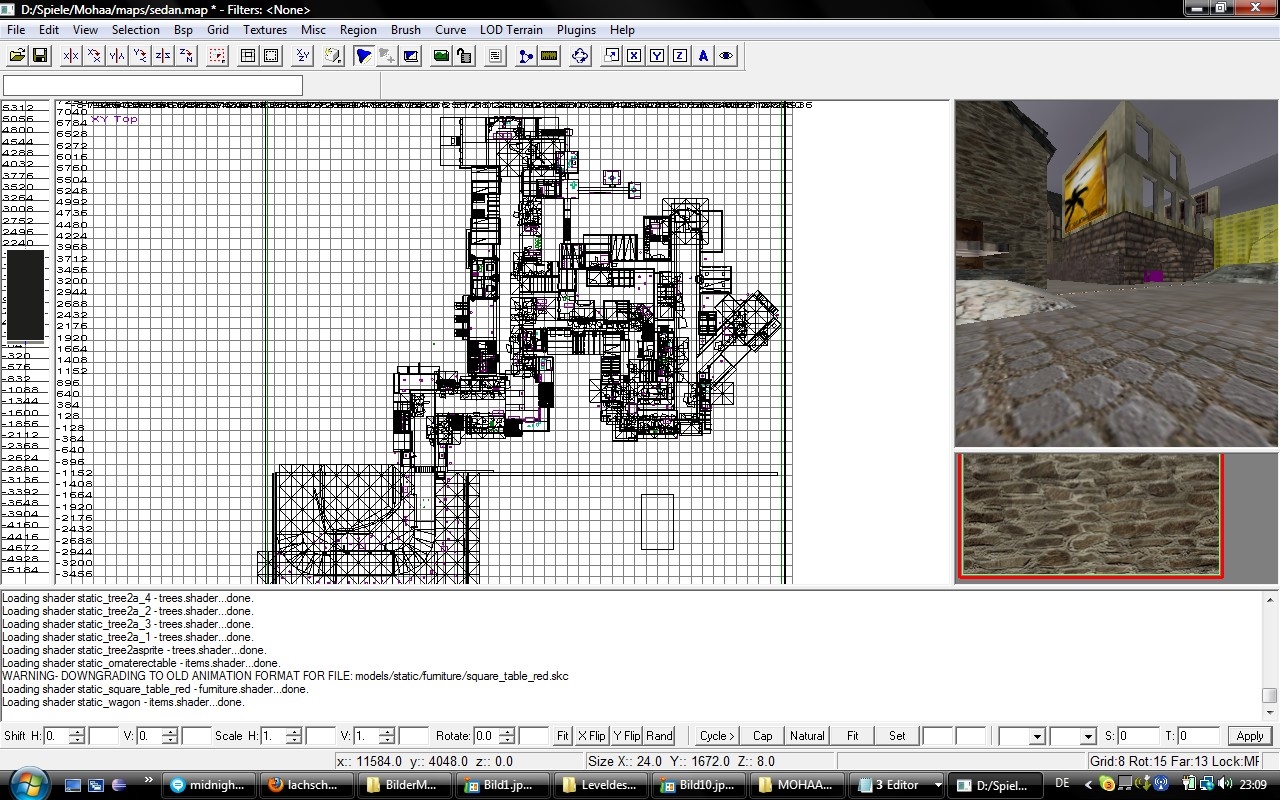Image resolution: width=1280 pixels, height=800 pixels.
Task: Rotate selection around Z axis icon
Action: click(x=186, y=56)
